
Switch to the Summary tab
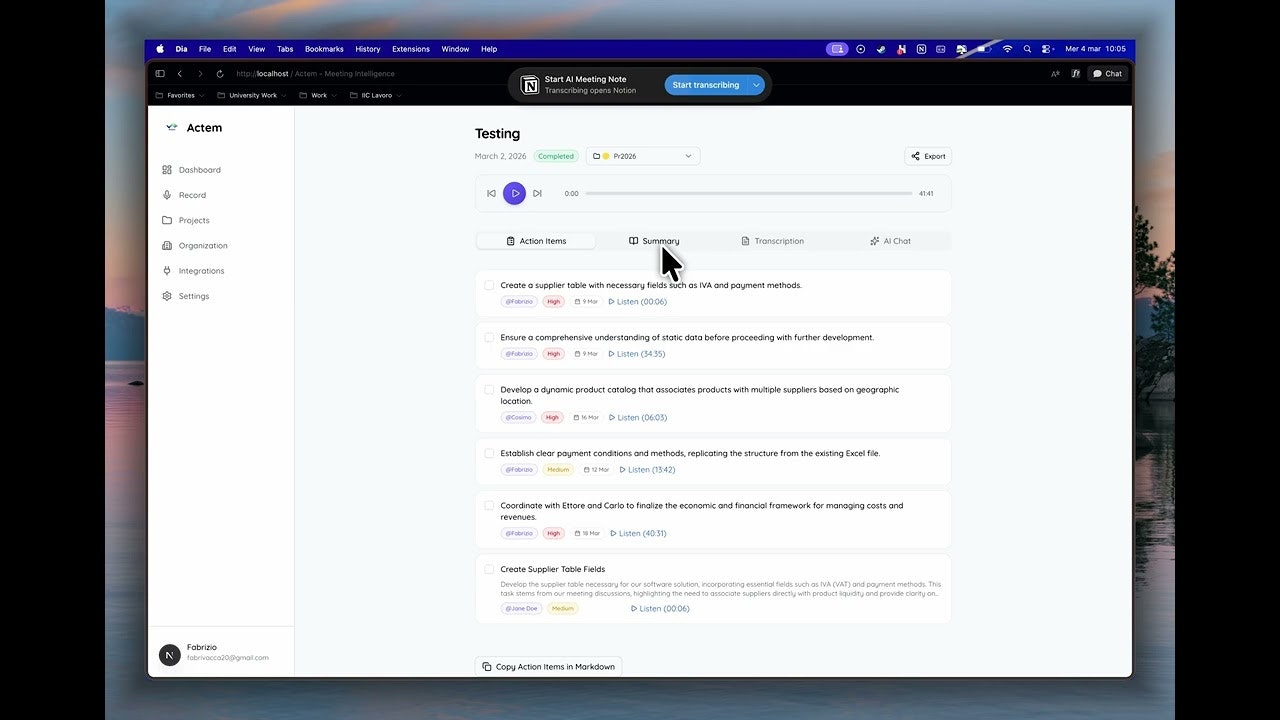tap(654, 241)
